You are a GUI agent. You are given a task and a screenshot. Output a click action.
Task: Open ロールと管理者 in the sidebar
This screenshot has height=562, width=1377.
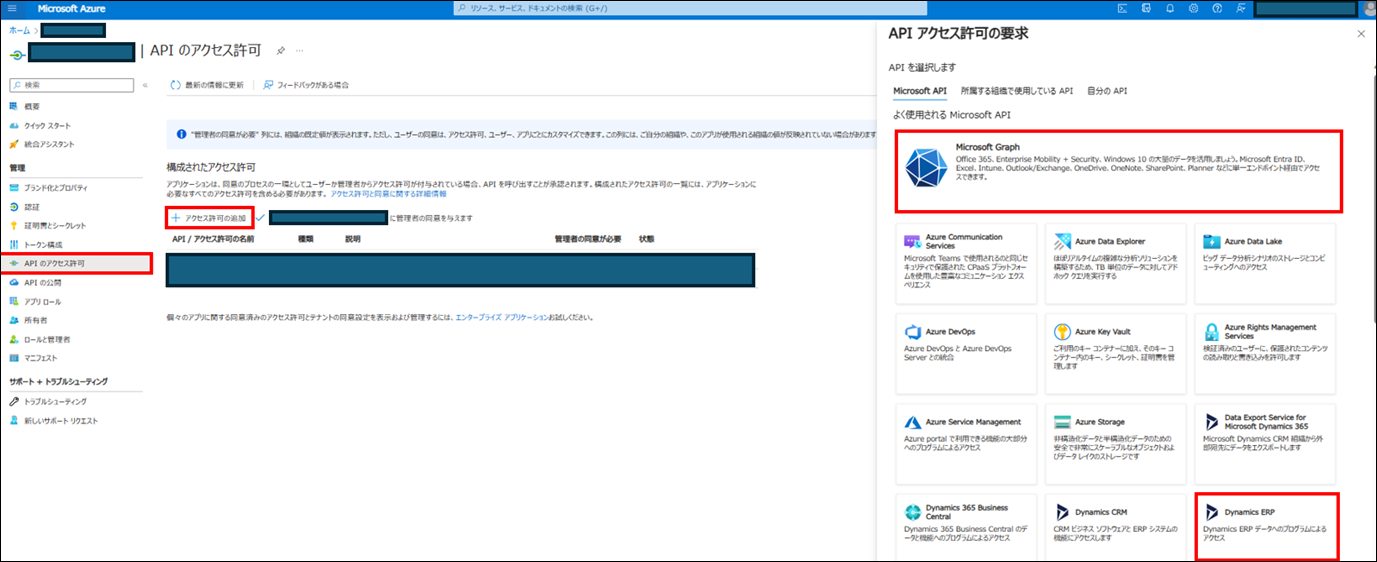coord(47,339)
